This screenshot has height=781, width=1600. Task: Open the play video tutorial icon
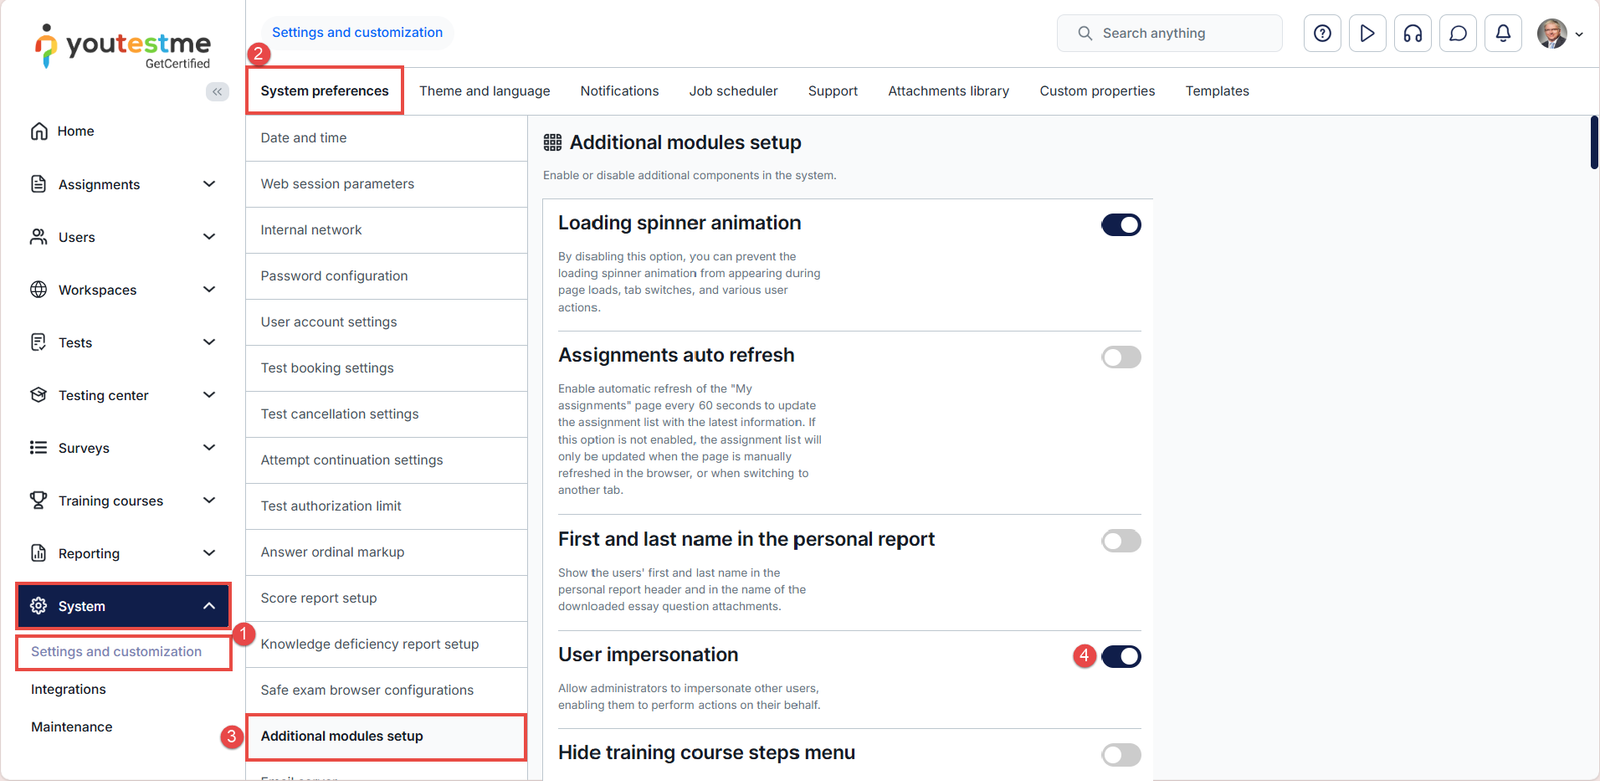(1367, 34)
